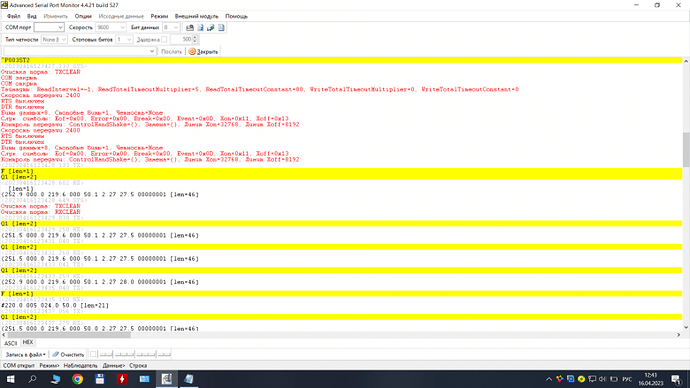Viewport: 690px width, 388px height.
Task: Click the Послать send button
Action: (171, 51)
